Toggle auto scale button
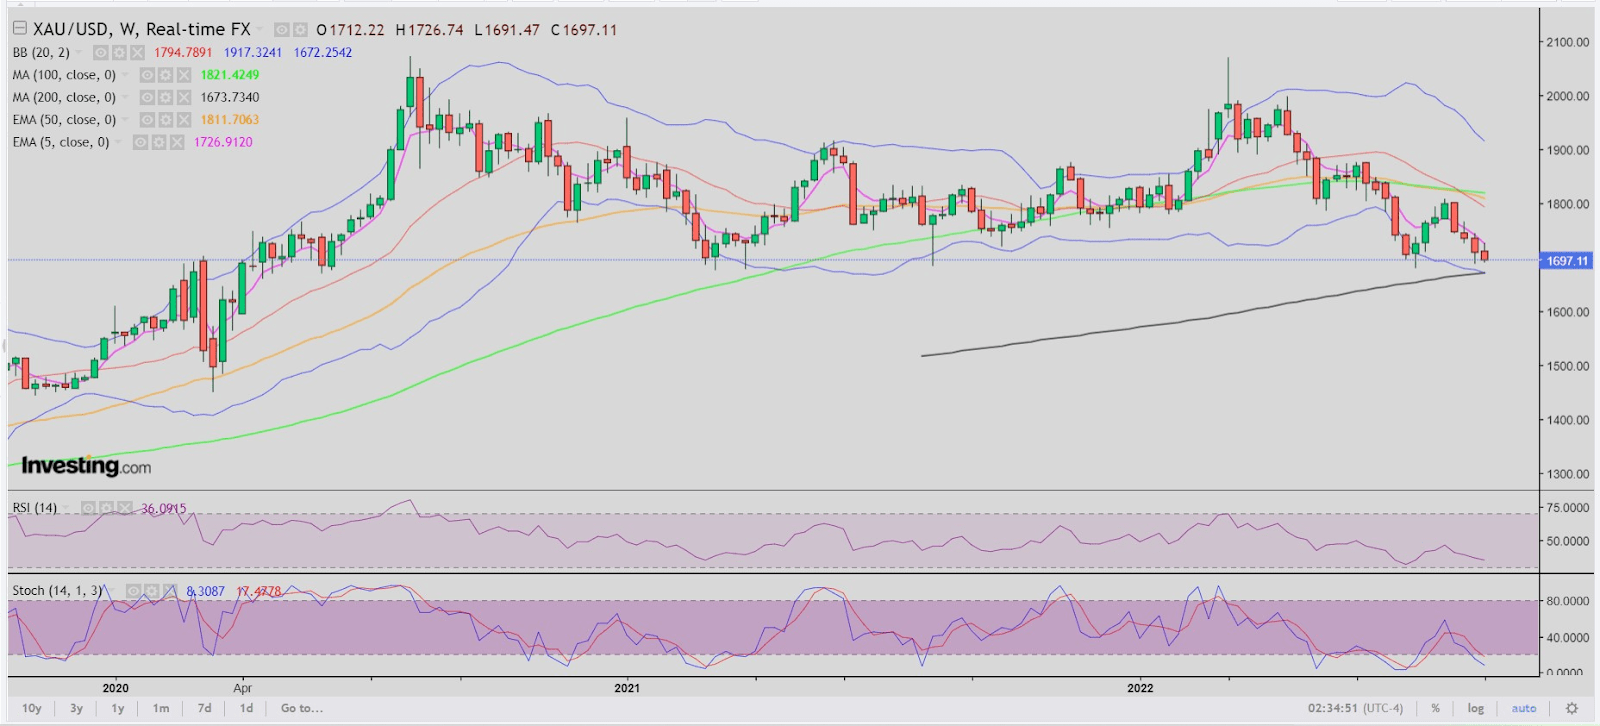Image resolution: width=1600 pixels, height=726 pixels. tap(1524, 708)
